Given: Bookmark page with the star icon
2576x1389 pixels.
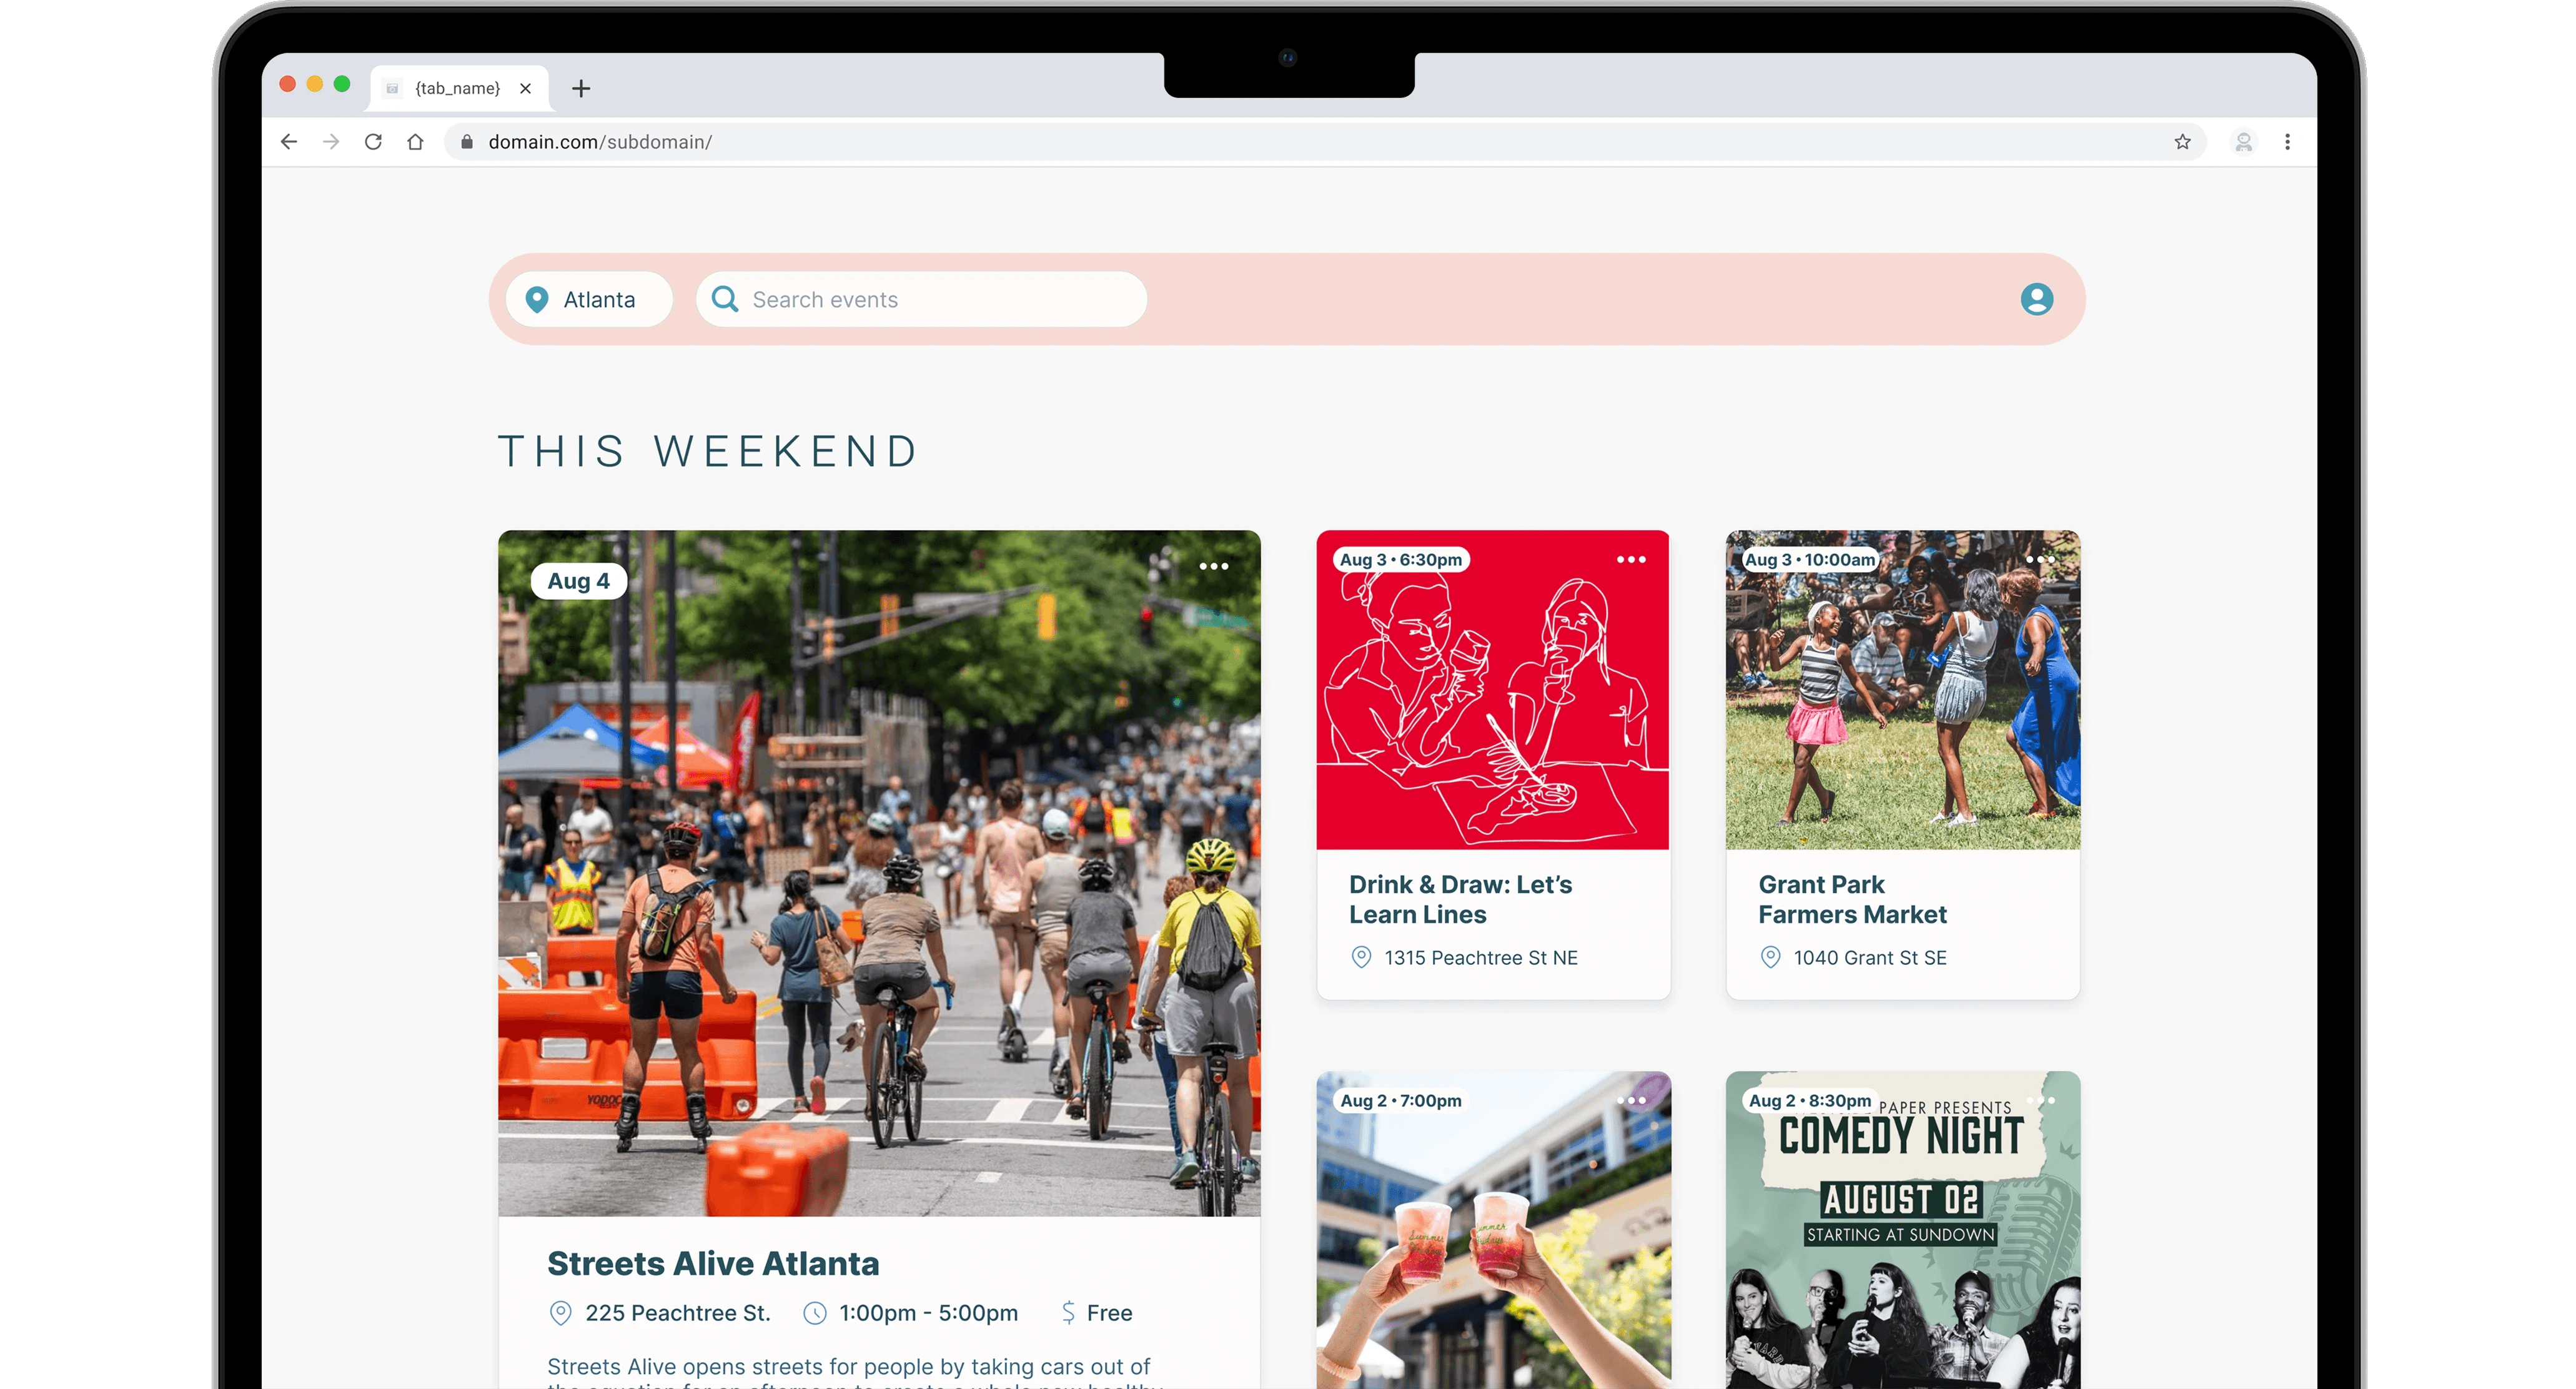Looking at the screenshot, I should tap(2182, 142).
